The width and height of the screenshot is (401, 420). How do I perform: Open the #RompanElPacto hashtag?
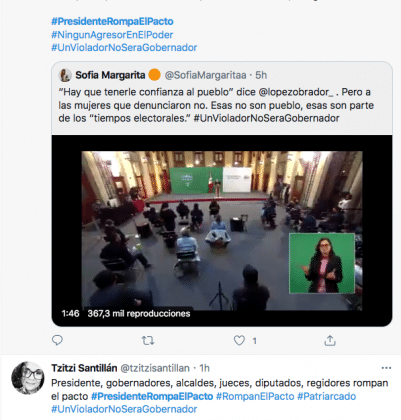(x=255, y=396)
